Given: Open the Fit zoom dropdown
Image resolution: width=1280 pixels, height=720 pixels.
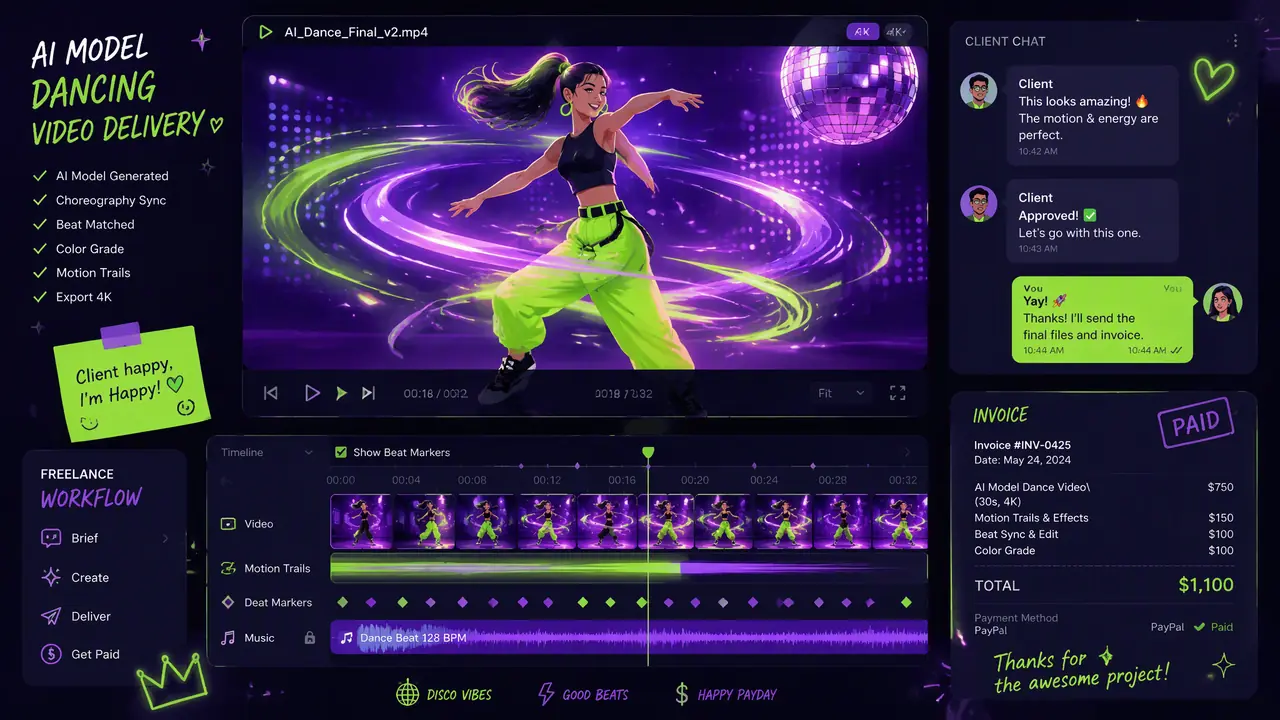Looking at the screenshot, I should (841, 393).
